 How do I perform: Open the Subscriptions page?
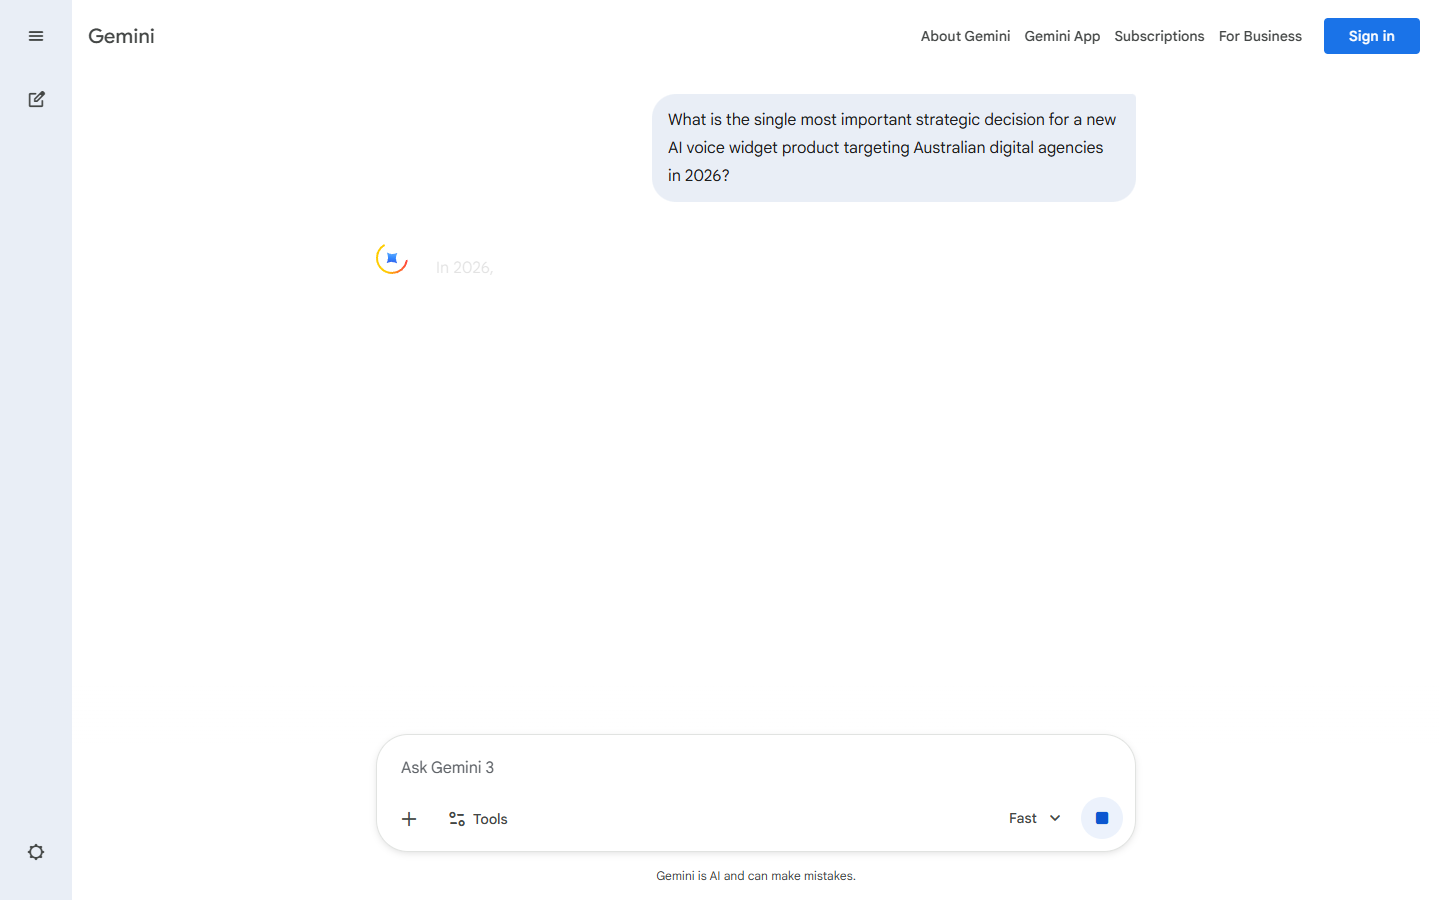(x=1159, y=36)
